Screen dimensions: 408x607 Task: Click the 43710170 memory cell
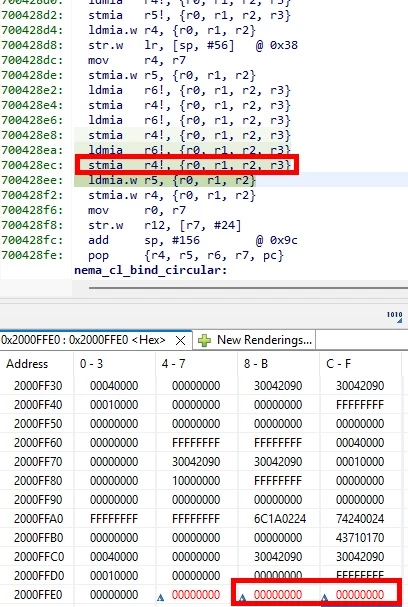point(360,538)
